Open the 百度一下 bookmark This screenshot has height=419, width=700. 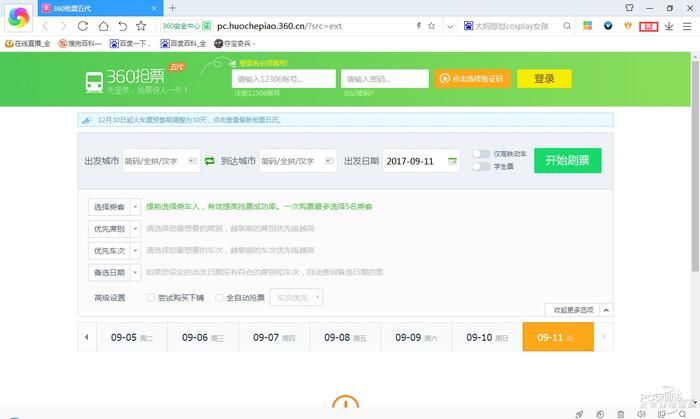(x=129, y=43)
